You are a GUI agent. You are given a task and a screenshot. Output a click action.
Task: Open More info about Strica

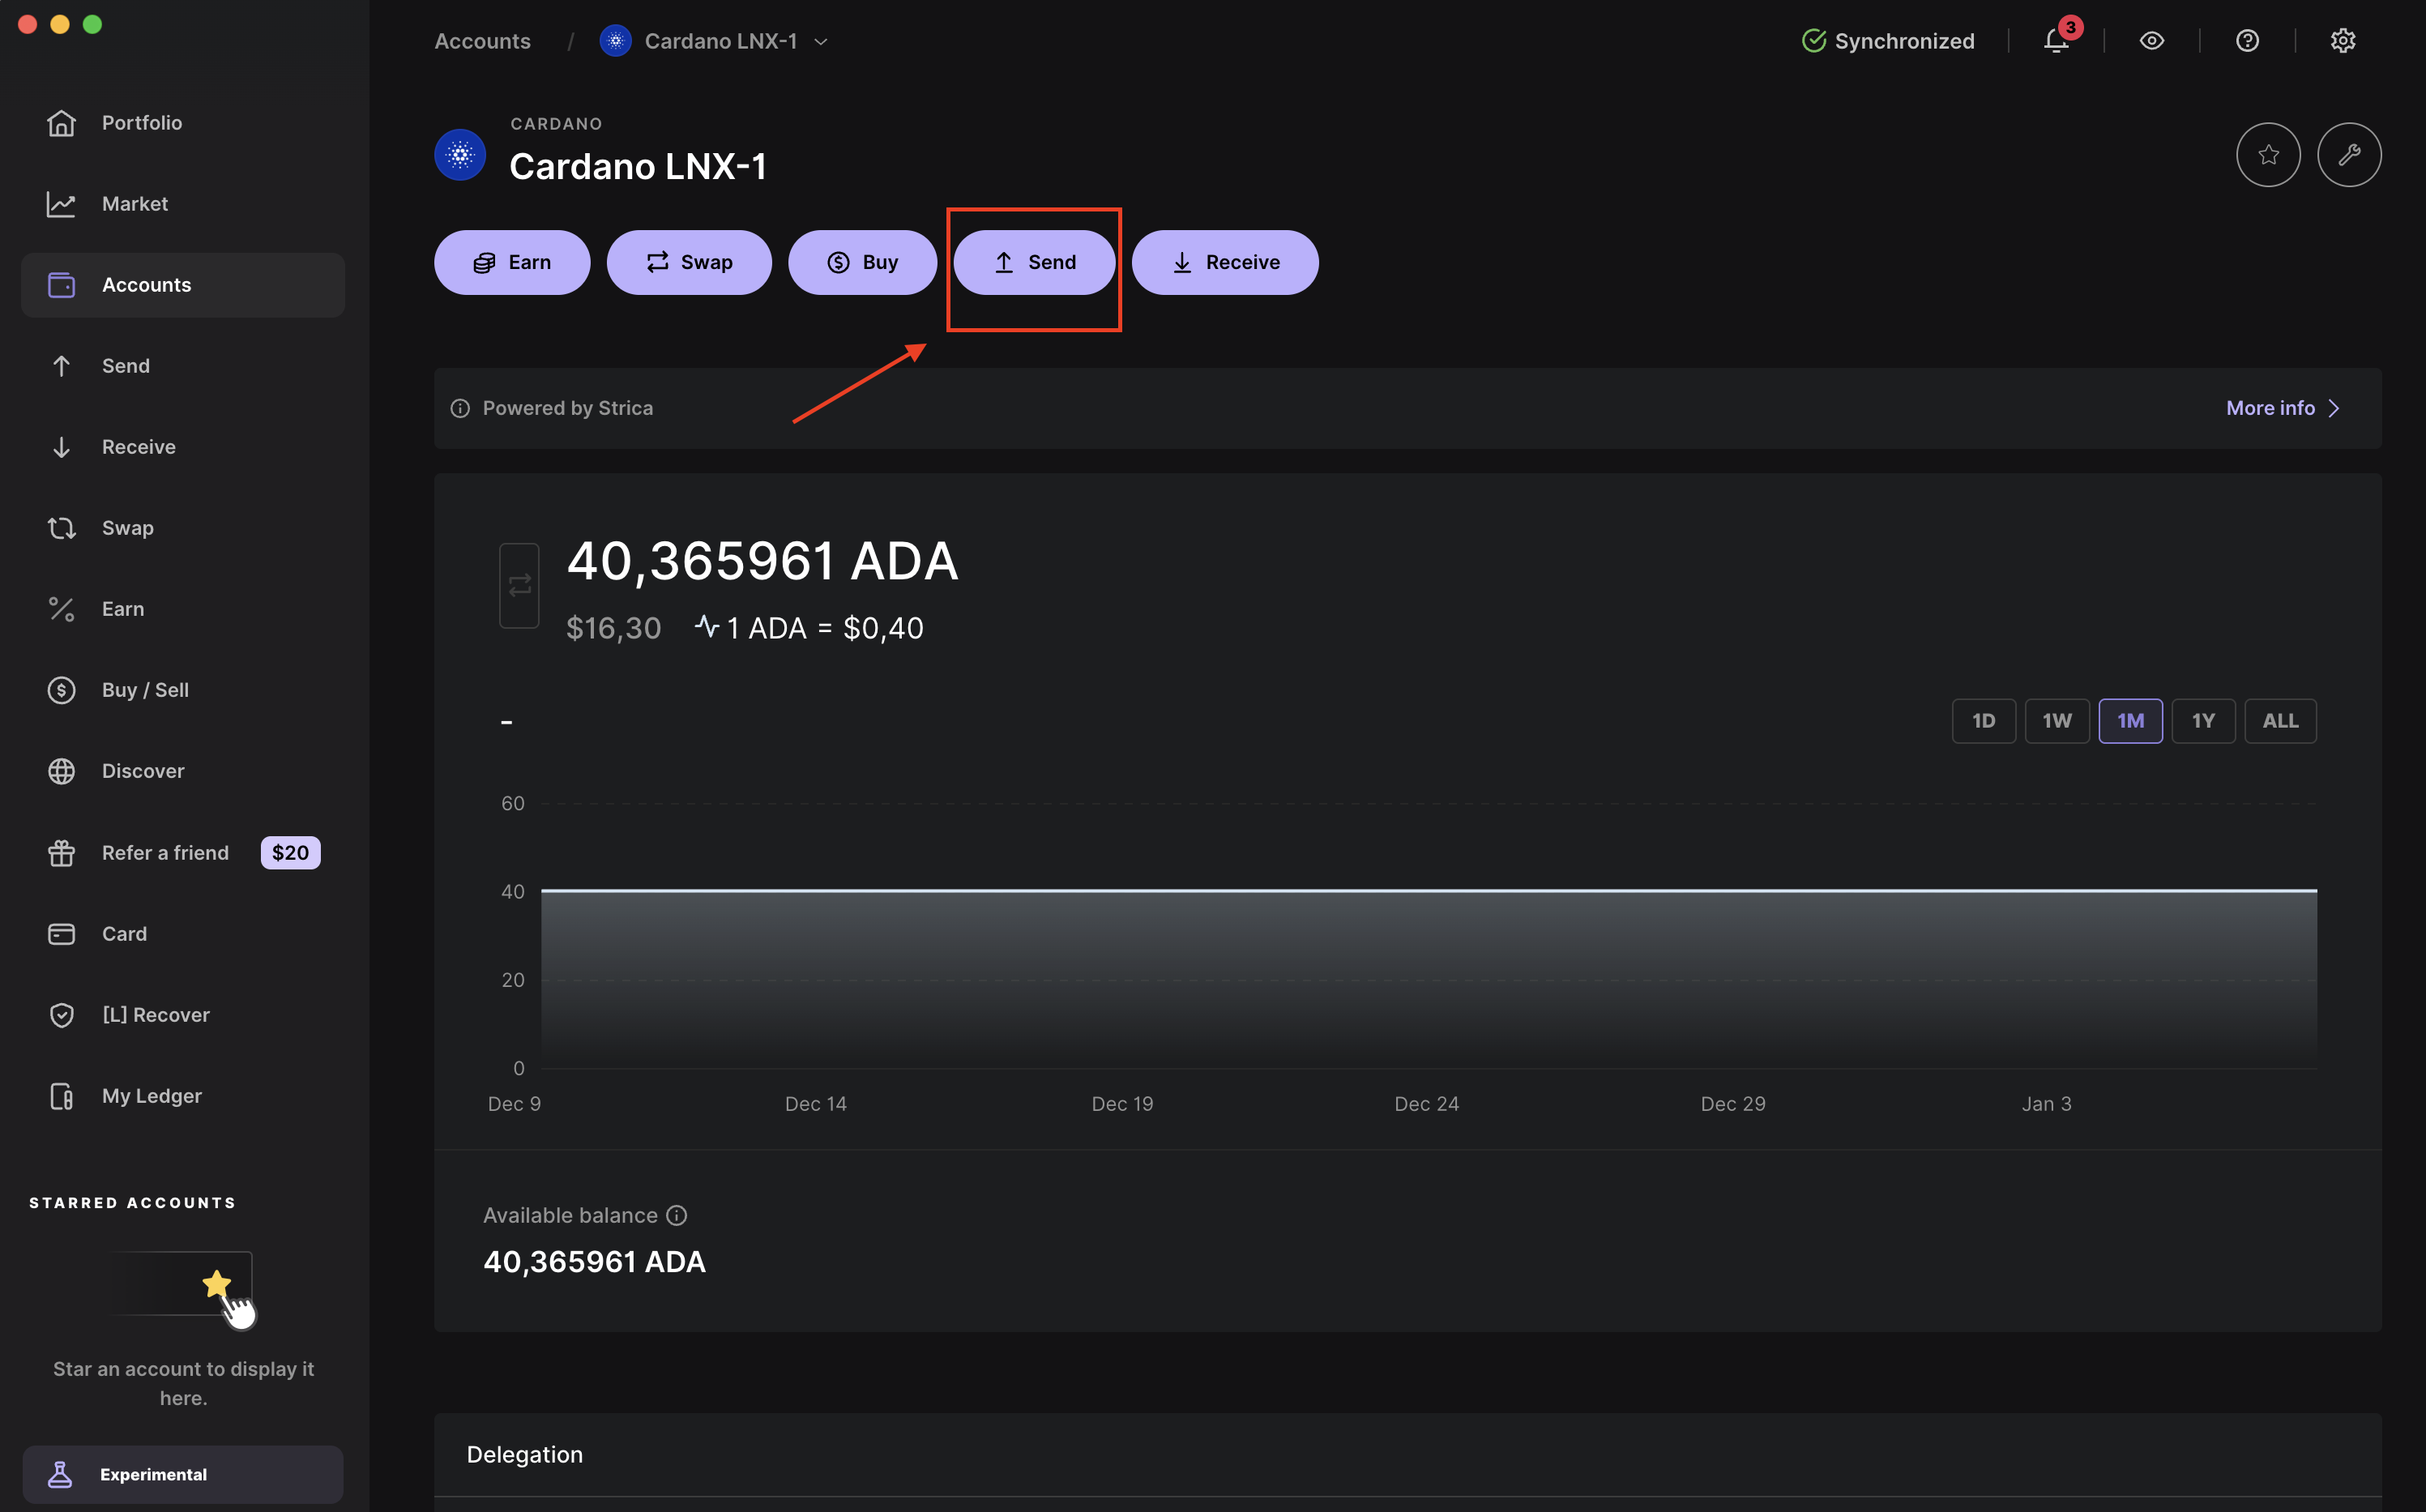pyautogui.click(x=2282, y=407)
